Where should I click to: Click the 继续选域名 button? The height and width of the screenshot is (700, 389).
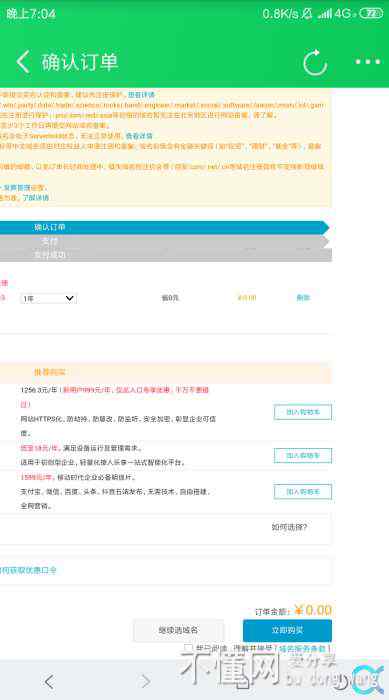coord(178,630)
